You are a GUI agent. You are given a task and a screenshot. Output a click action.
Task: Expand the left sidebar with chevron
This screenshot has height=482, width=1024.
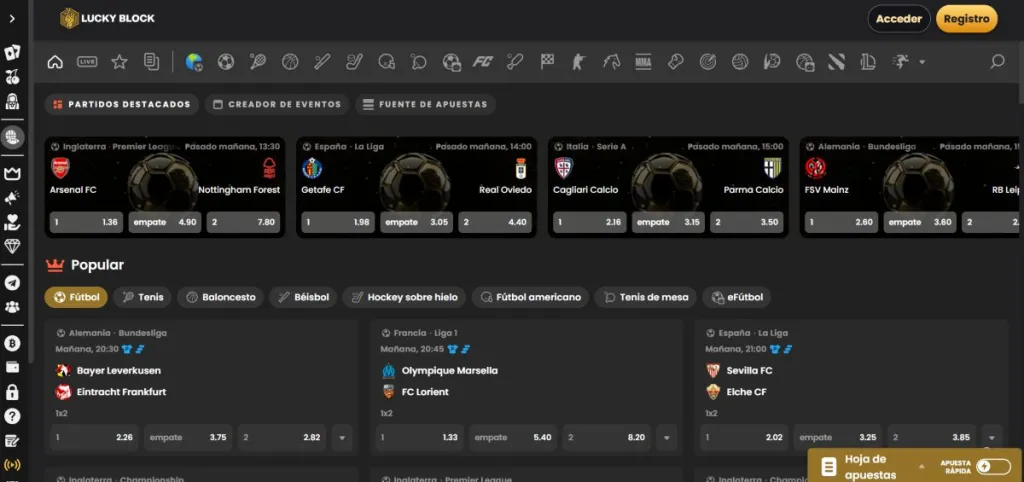click(12, 18)
